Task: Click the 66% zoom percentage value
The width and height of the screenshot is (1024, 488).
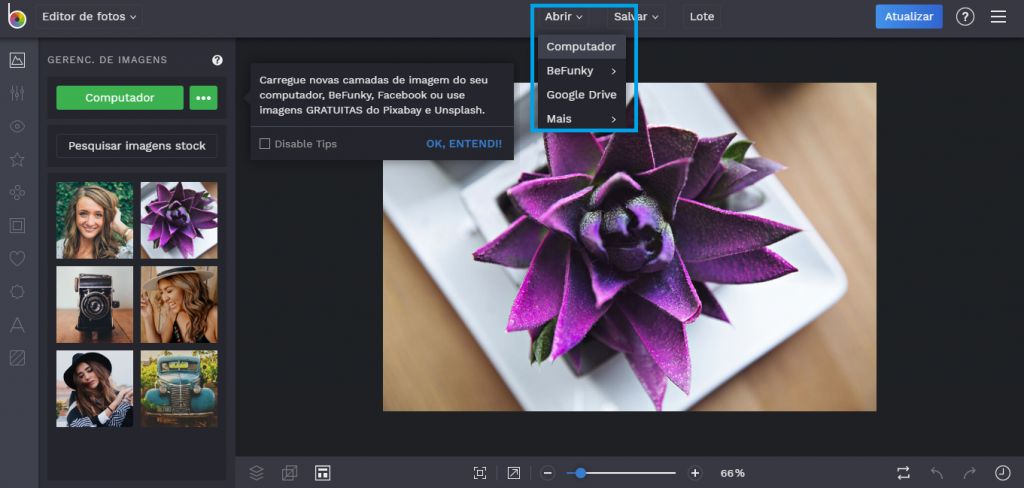Action: click(732, 473)
